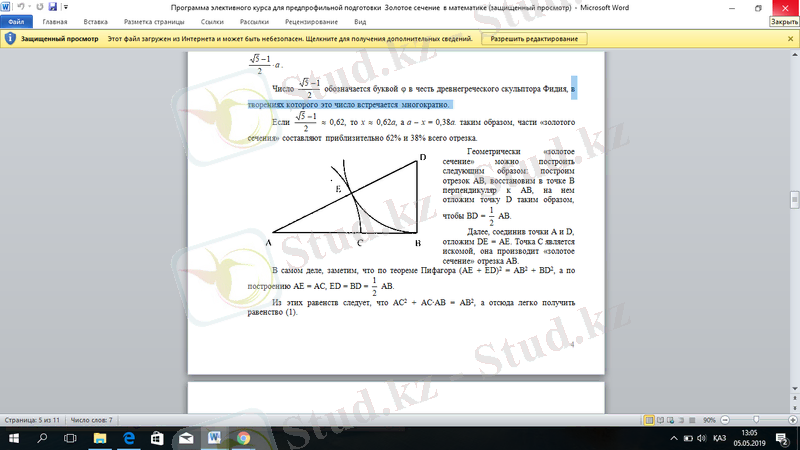Click the zoom in plus button

[792, 420]
